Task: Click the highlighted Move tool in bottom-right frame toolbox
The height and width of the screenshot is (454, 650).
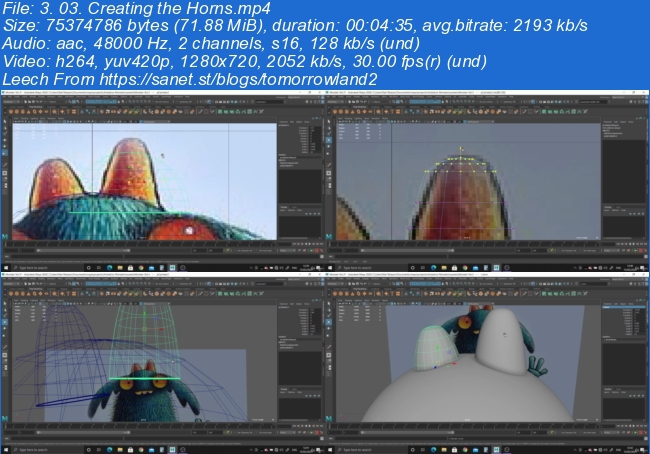Action: coord(329,322)
